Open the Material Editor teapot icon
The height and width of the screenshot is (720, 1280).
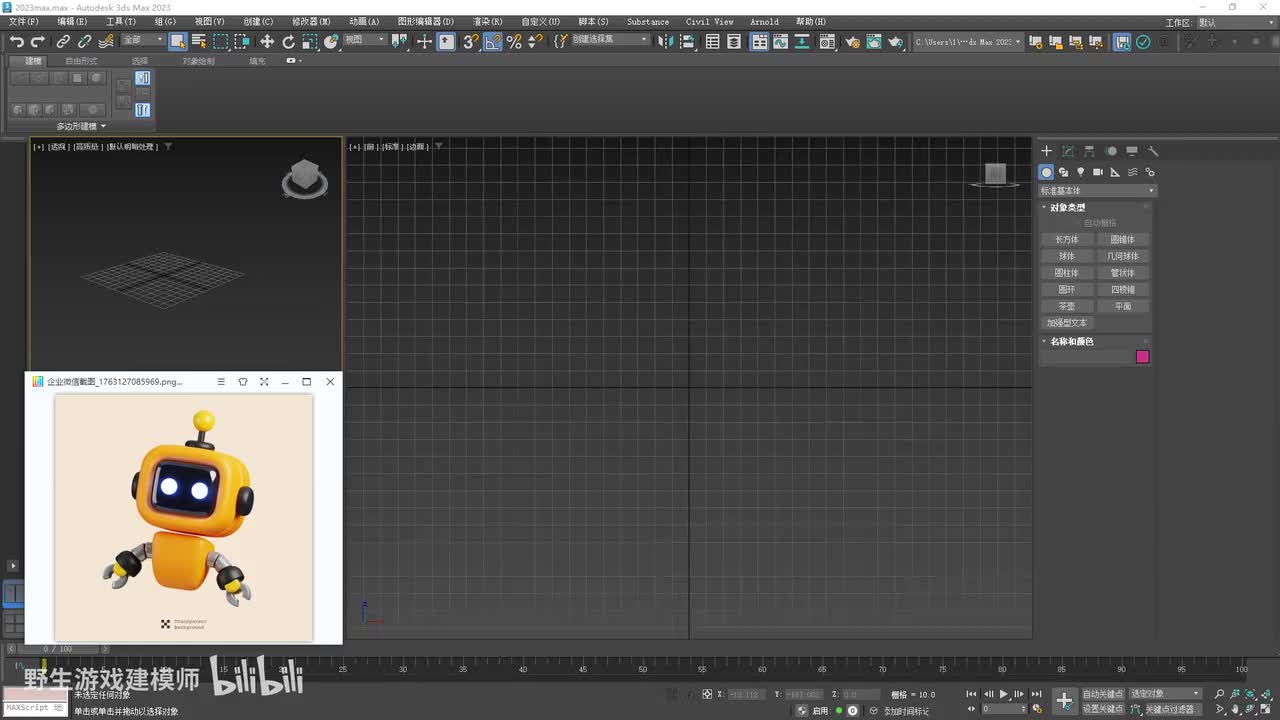(x=852, y=41)
